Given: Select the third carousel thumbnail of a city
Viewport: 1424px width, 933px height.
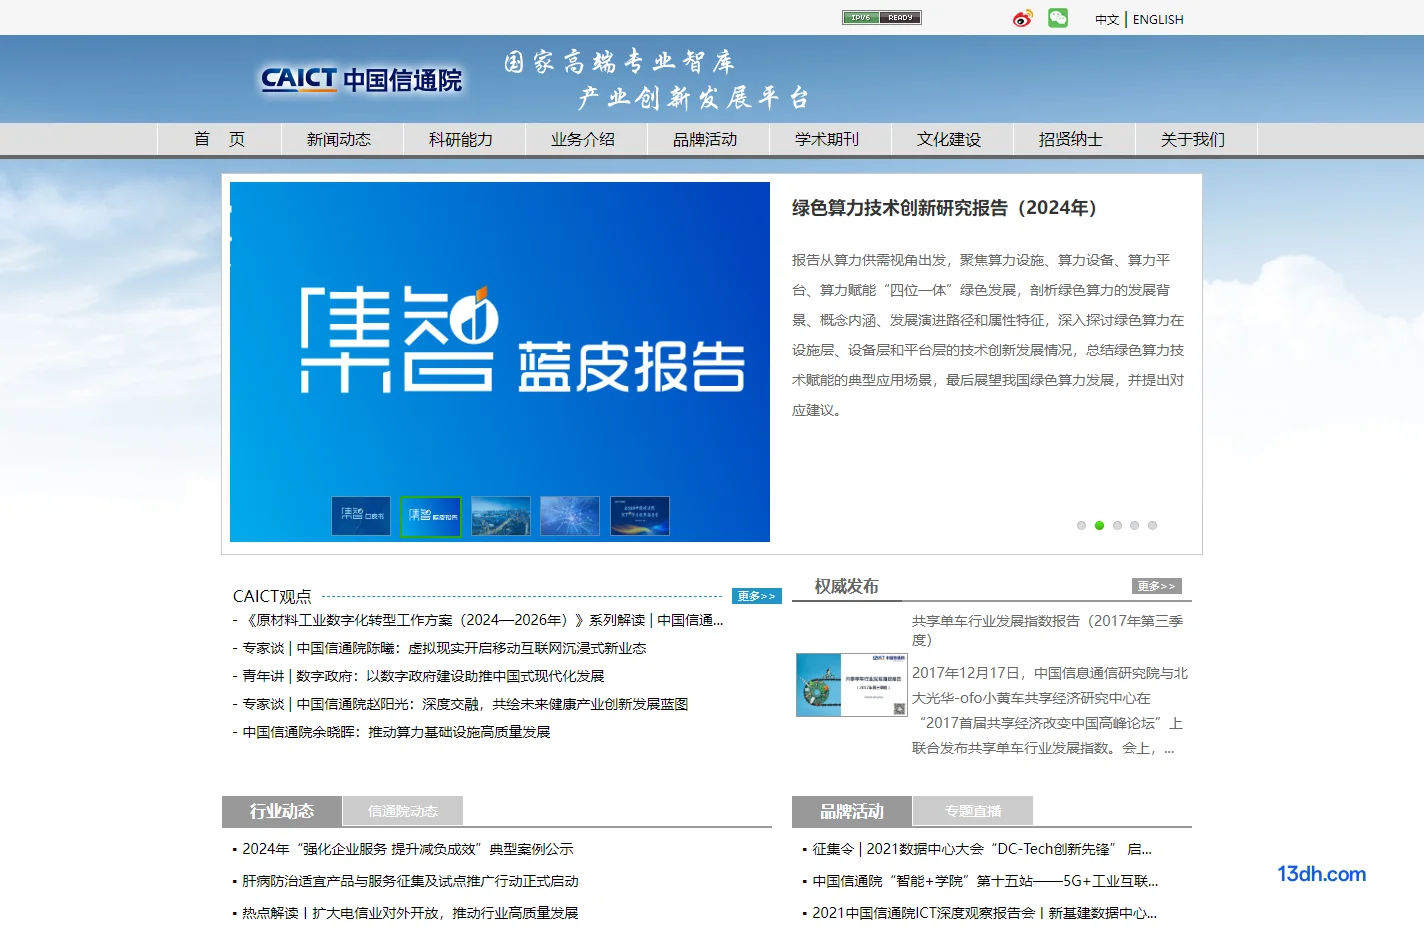Looking at the screenshot, I should tap(501, 516).
